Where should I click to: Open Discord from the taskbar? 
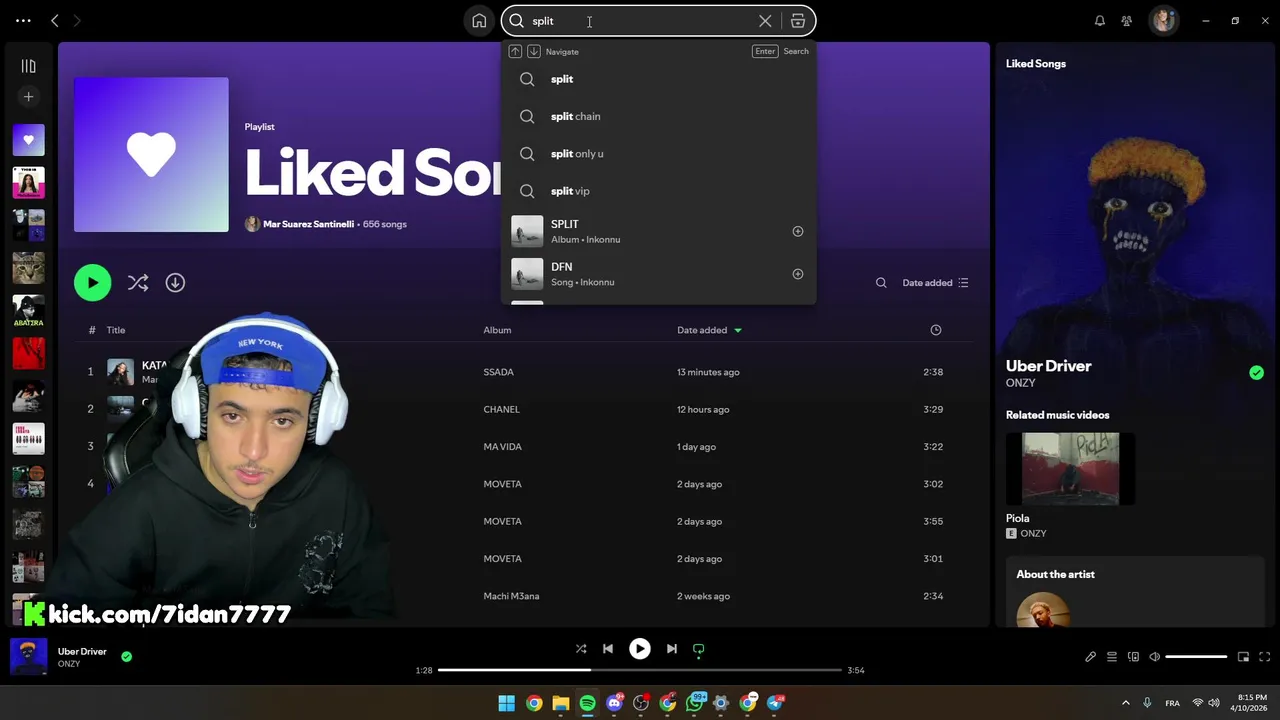[x=614, y=703]
